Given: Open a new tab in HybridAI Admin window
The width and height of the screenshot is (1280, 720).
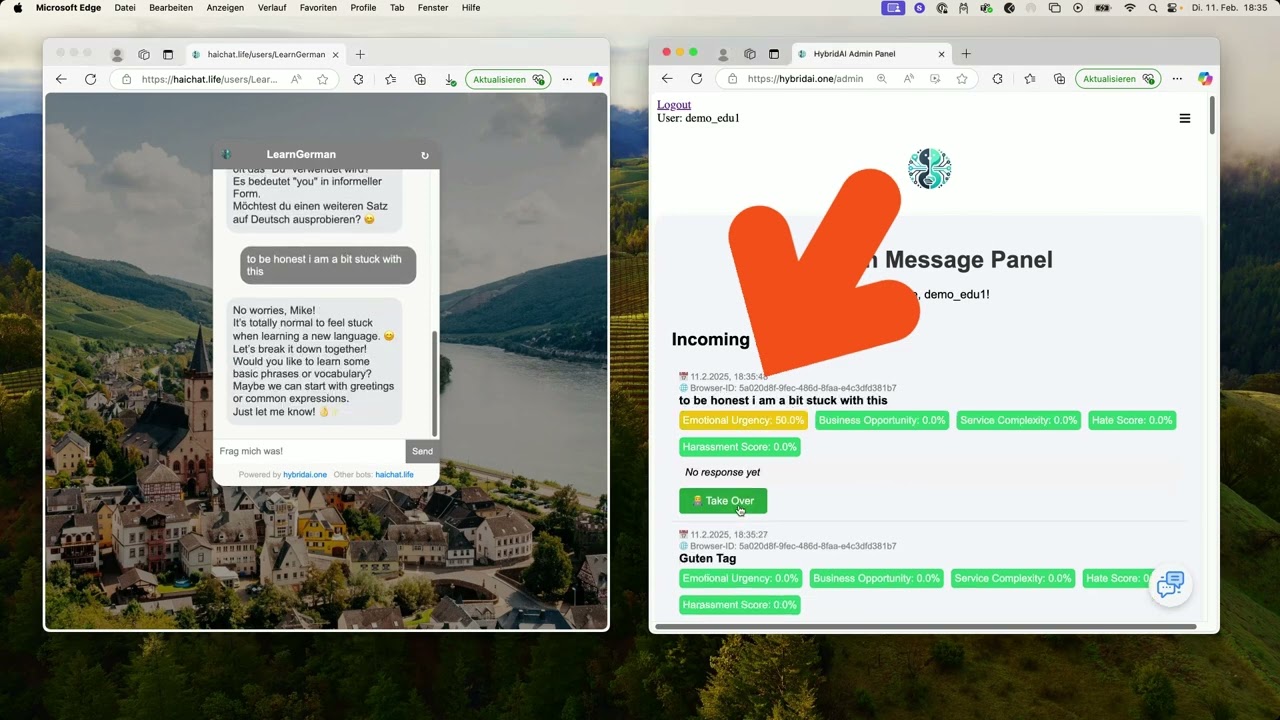Looking at the screenshot, I should coord(966,54).
